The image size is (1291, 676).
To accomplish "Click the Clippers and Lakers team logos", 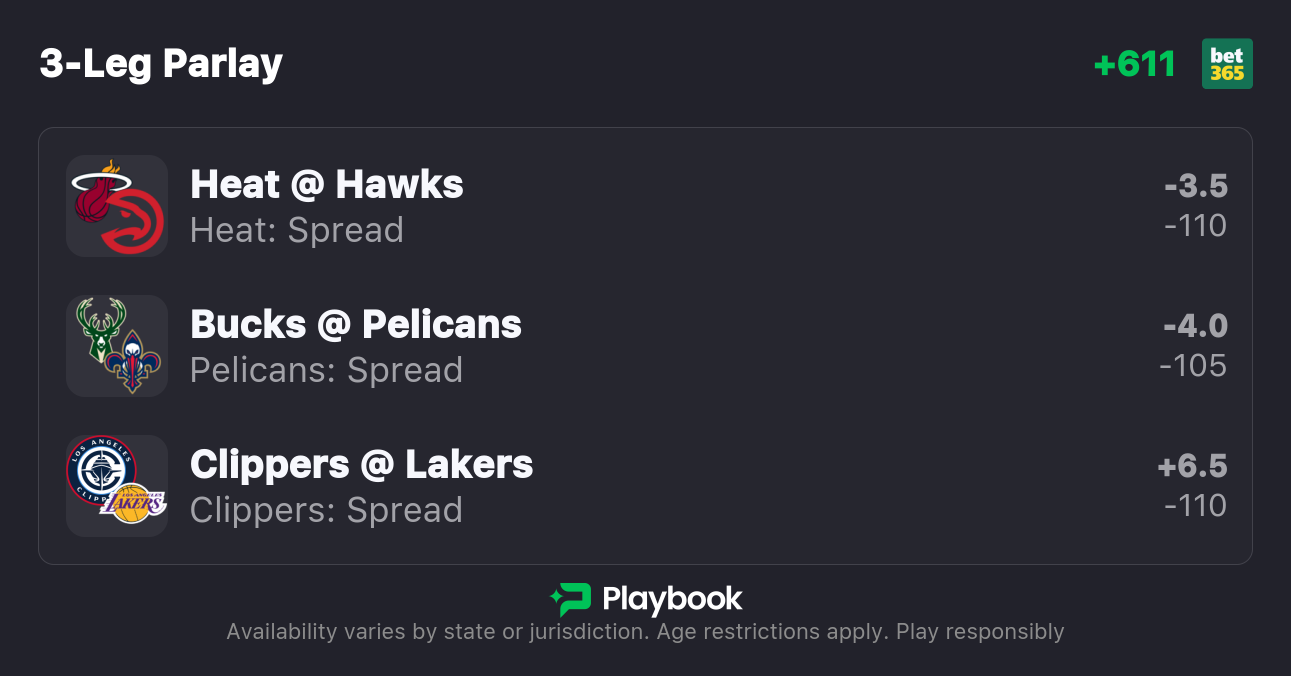I will [x=117, y=486].
